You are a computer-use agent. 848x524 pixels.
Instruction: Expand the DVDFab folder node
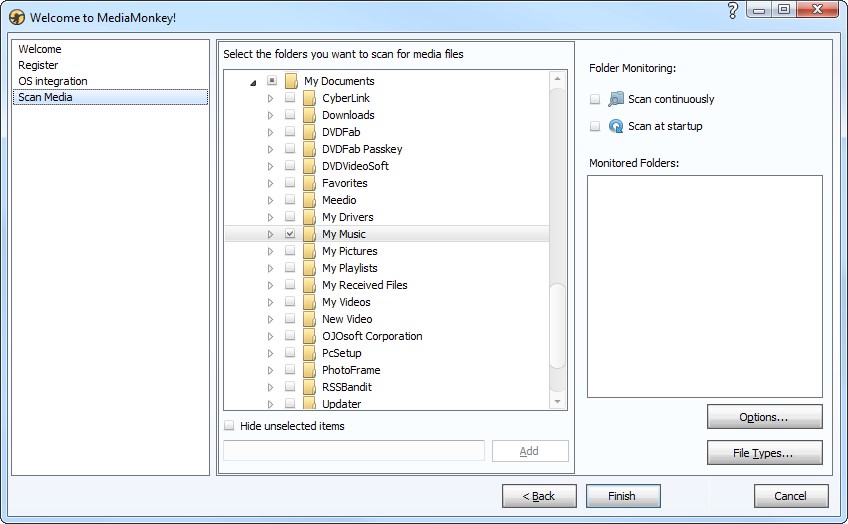270,132
